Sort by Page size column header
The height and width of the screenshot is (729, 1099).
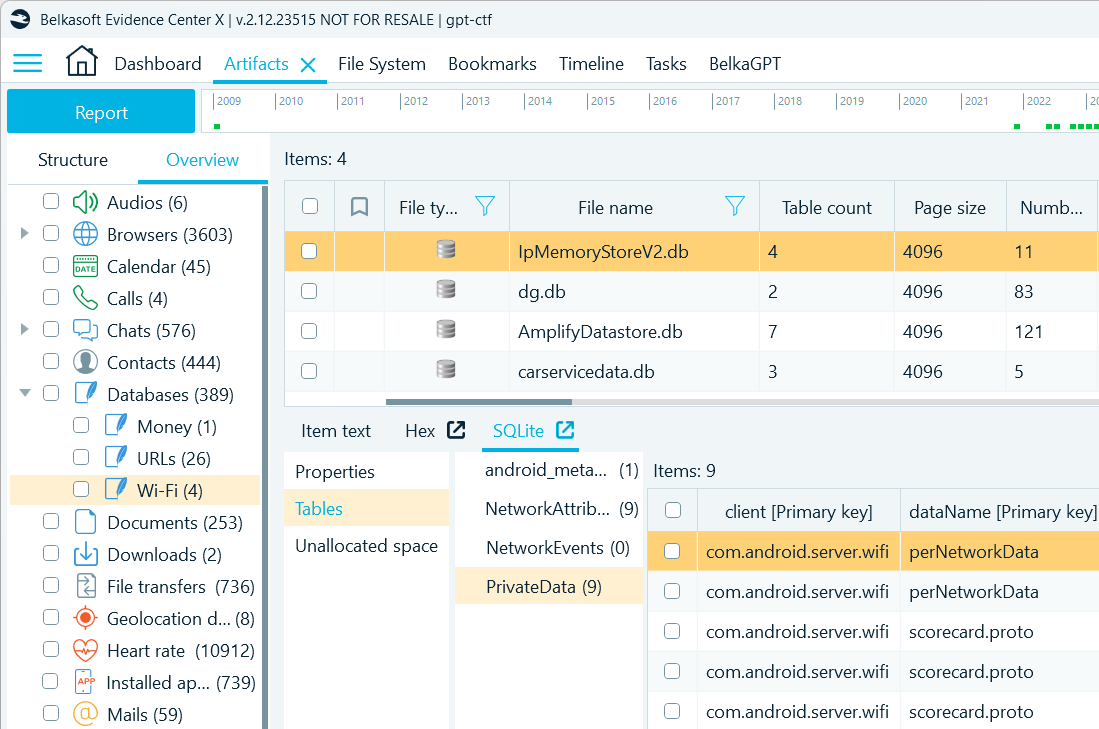(x=950, y=207)
